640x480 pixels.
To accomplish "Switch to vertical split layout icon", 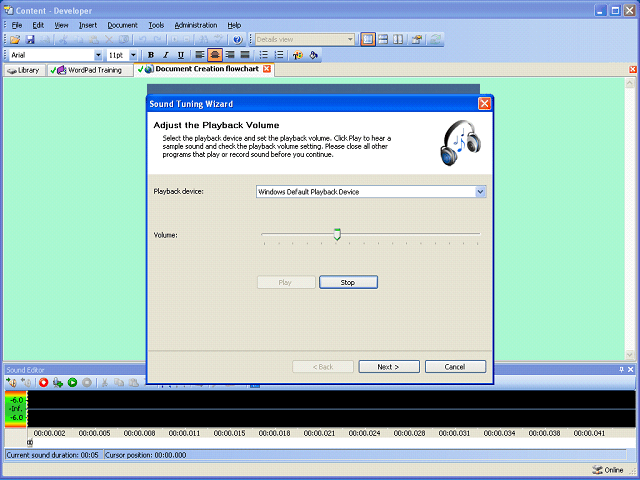I will click(398, 40).
